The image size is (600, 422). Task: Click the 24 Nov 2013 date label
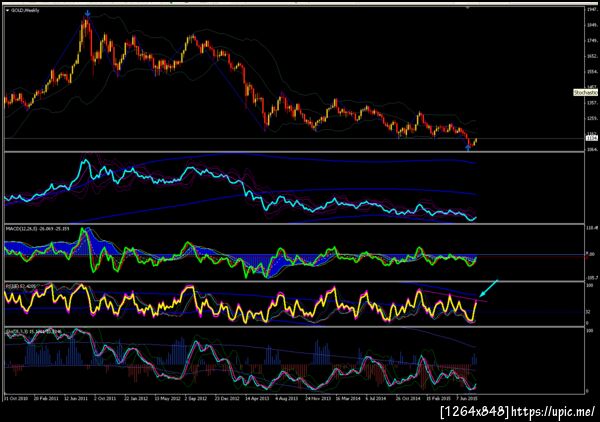coord(318,398)
